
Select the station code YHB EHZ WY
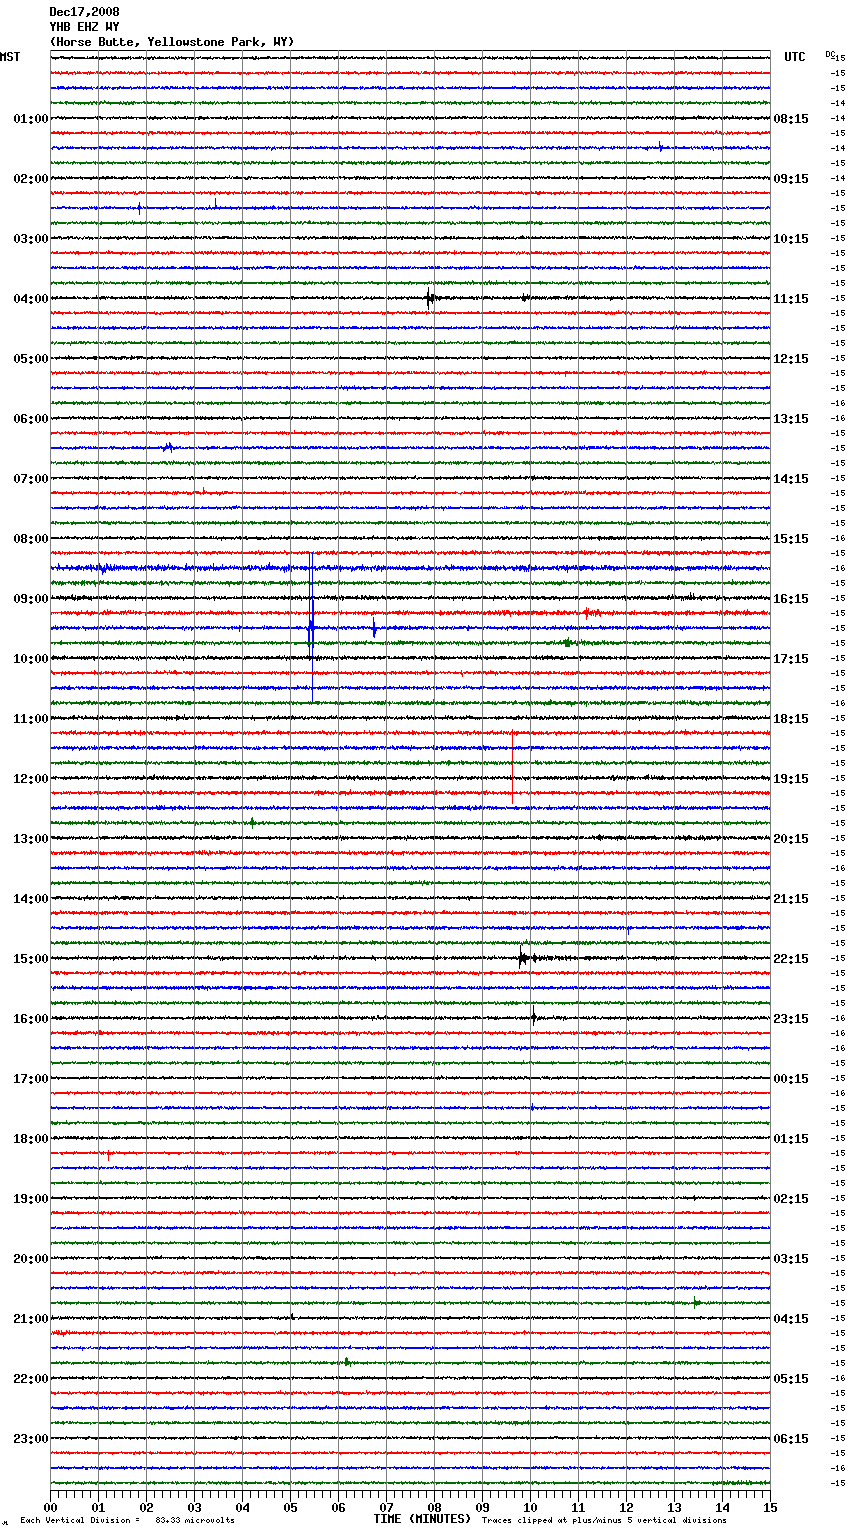pos(84,27)
